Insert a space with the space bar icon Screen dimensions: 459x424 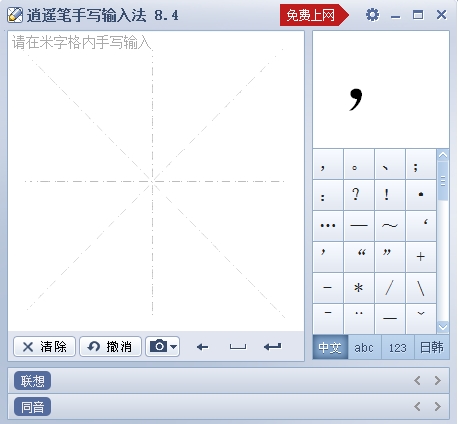[238, 347]
